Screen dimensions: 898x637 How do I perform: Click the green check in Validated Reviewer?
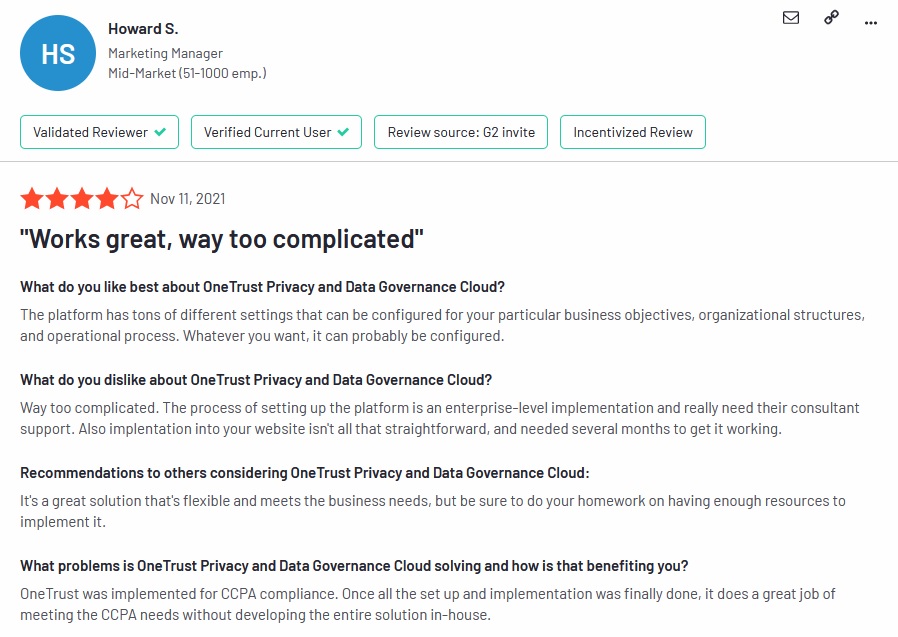coord(160,132)
